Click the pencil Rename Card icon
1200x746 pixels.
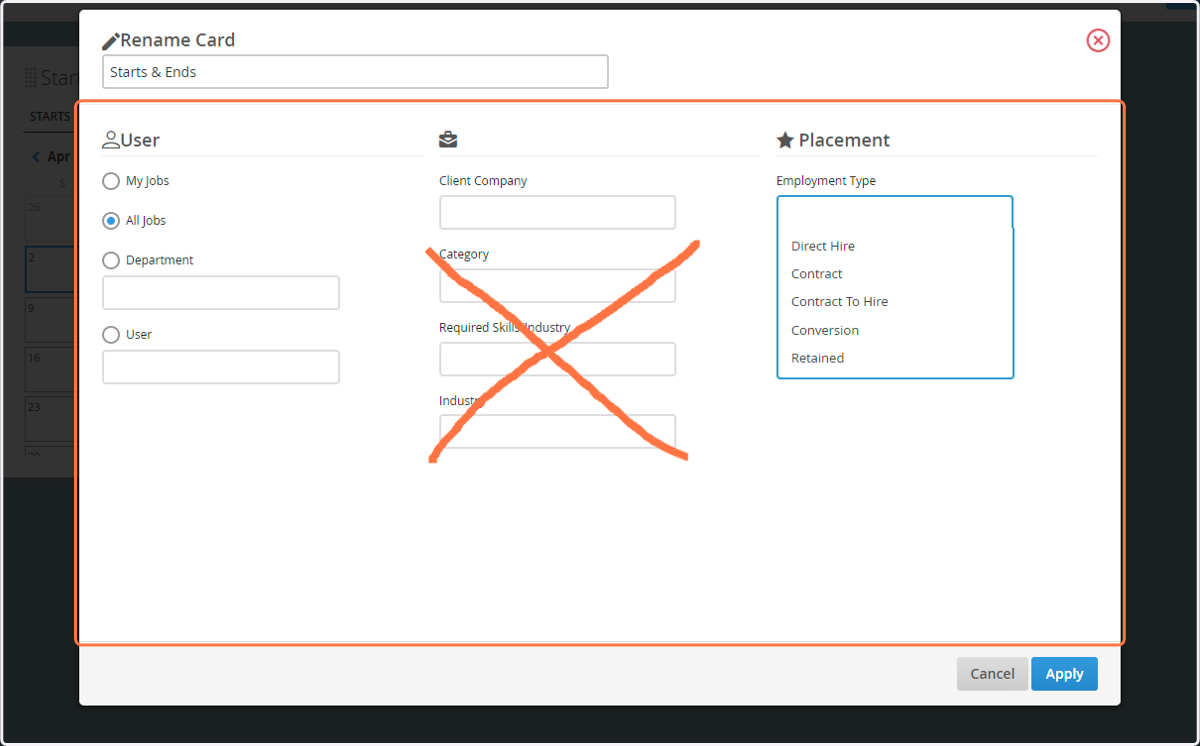[x=110, y=41]
